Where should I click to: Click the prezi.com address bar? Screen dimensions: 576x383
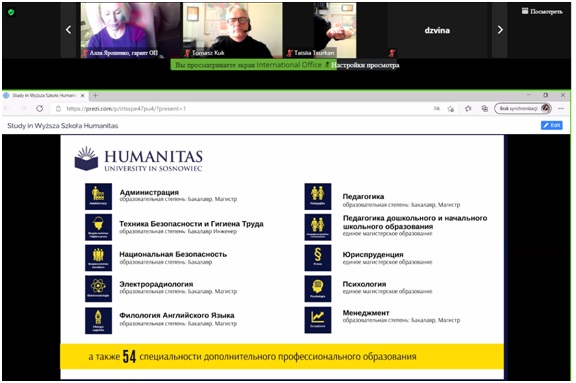tap(126, 109)
